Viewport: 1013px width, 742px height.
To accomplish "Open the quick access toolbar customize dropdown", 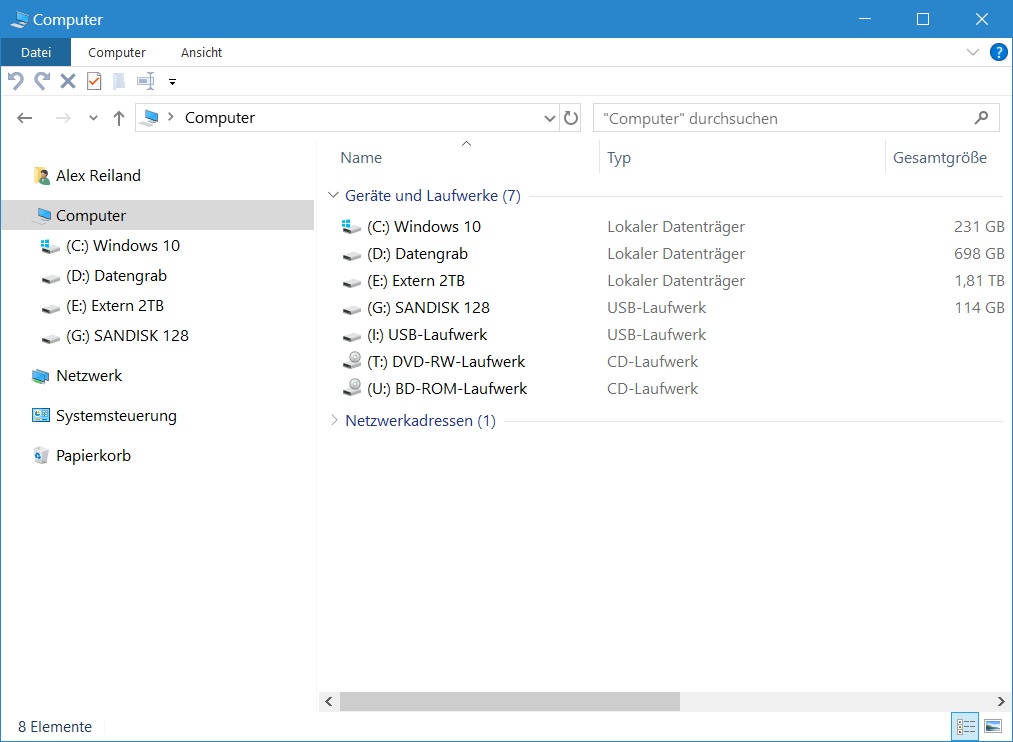I will 172,82.
